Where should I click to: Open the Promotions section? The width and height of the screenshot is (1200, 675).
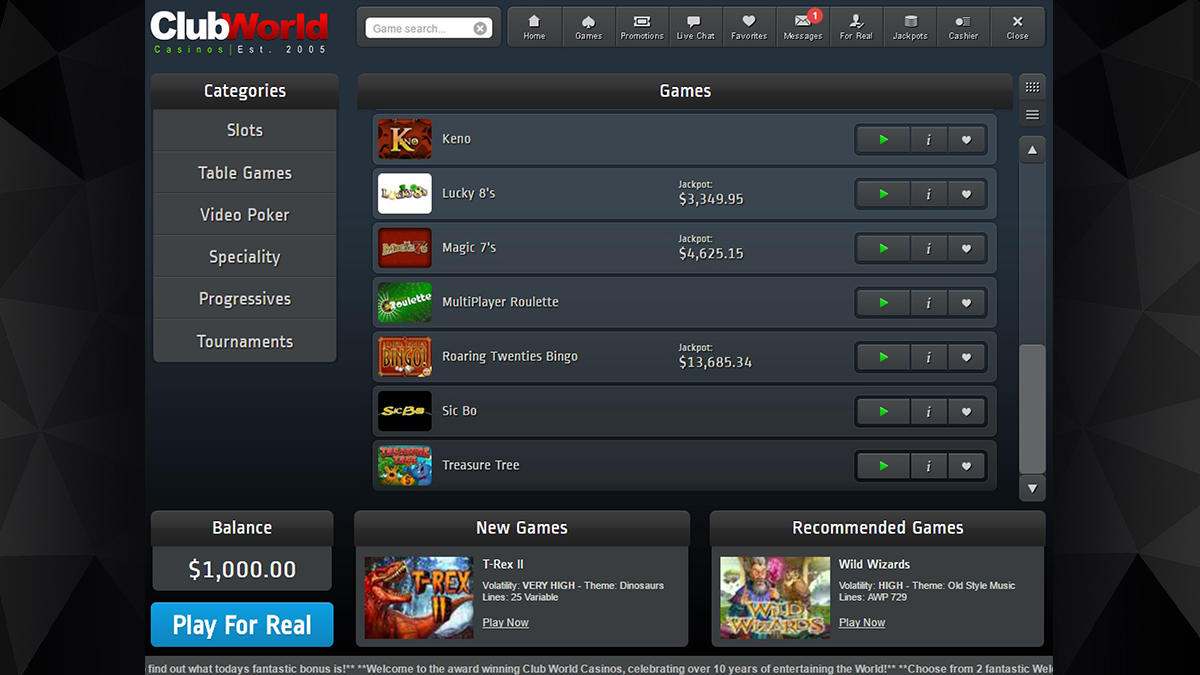pyautogui.click(x=642, y=27)
